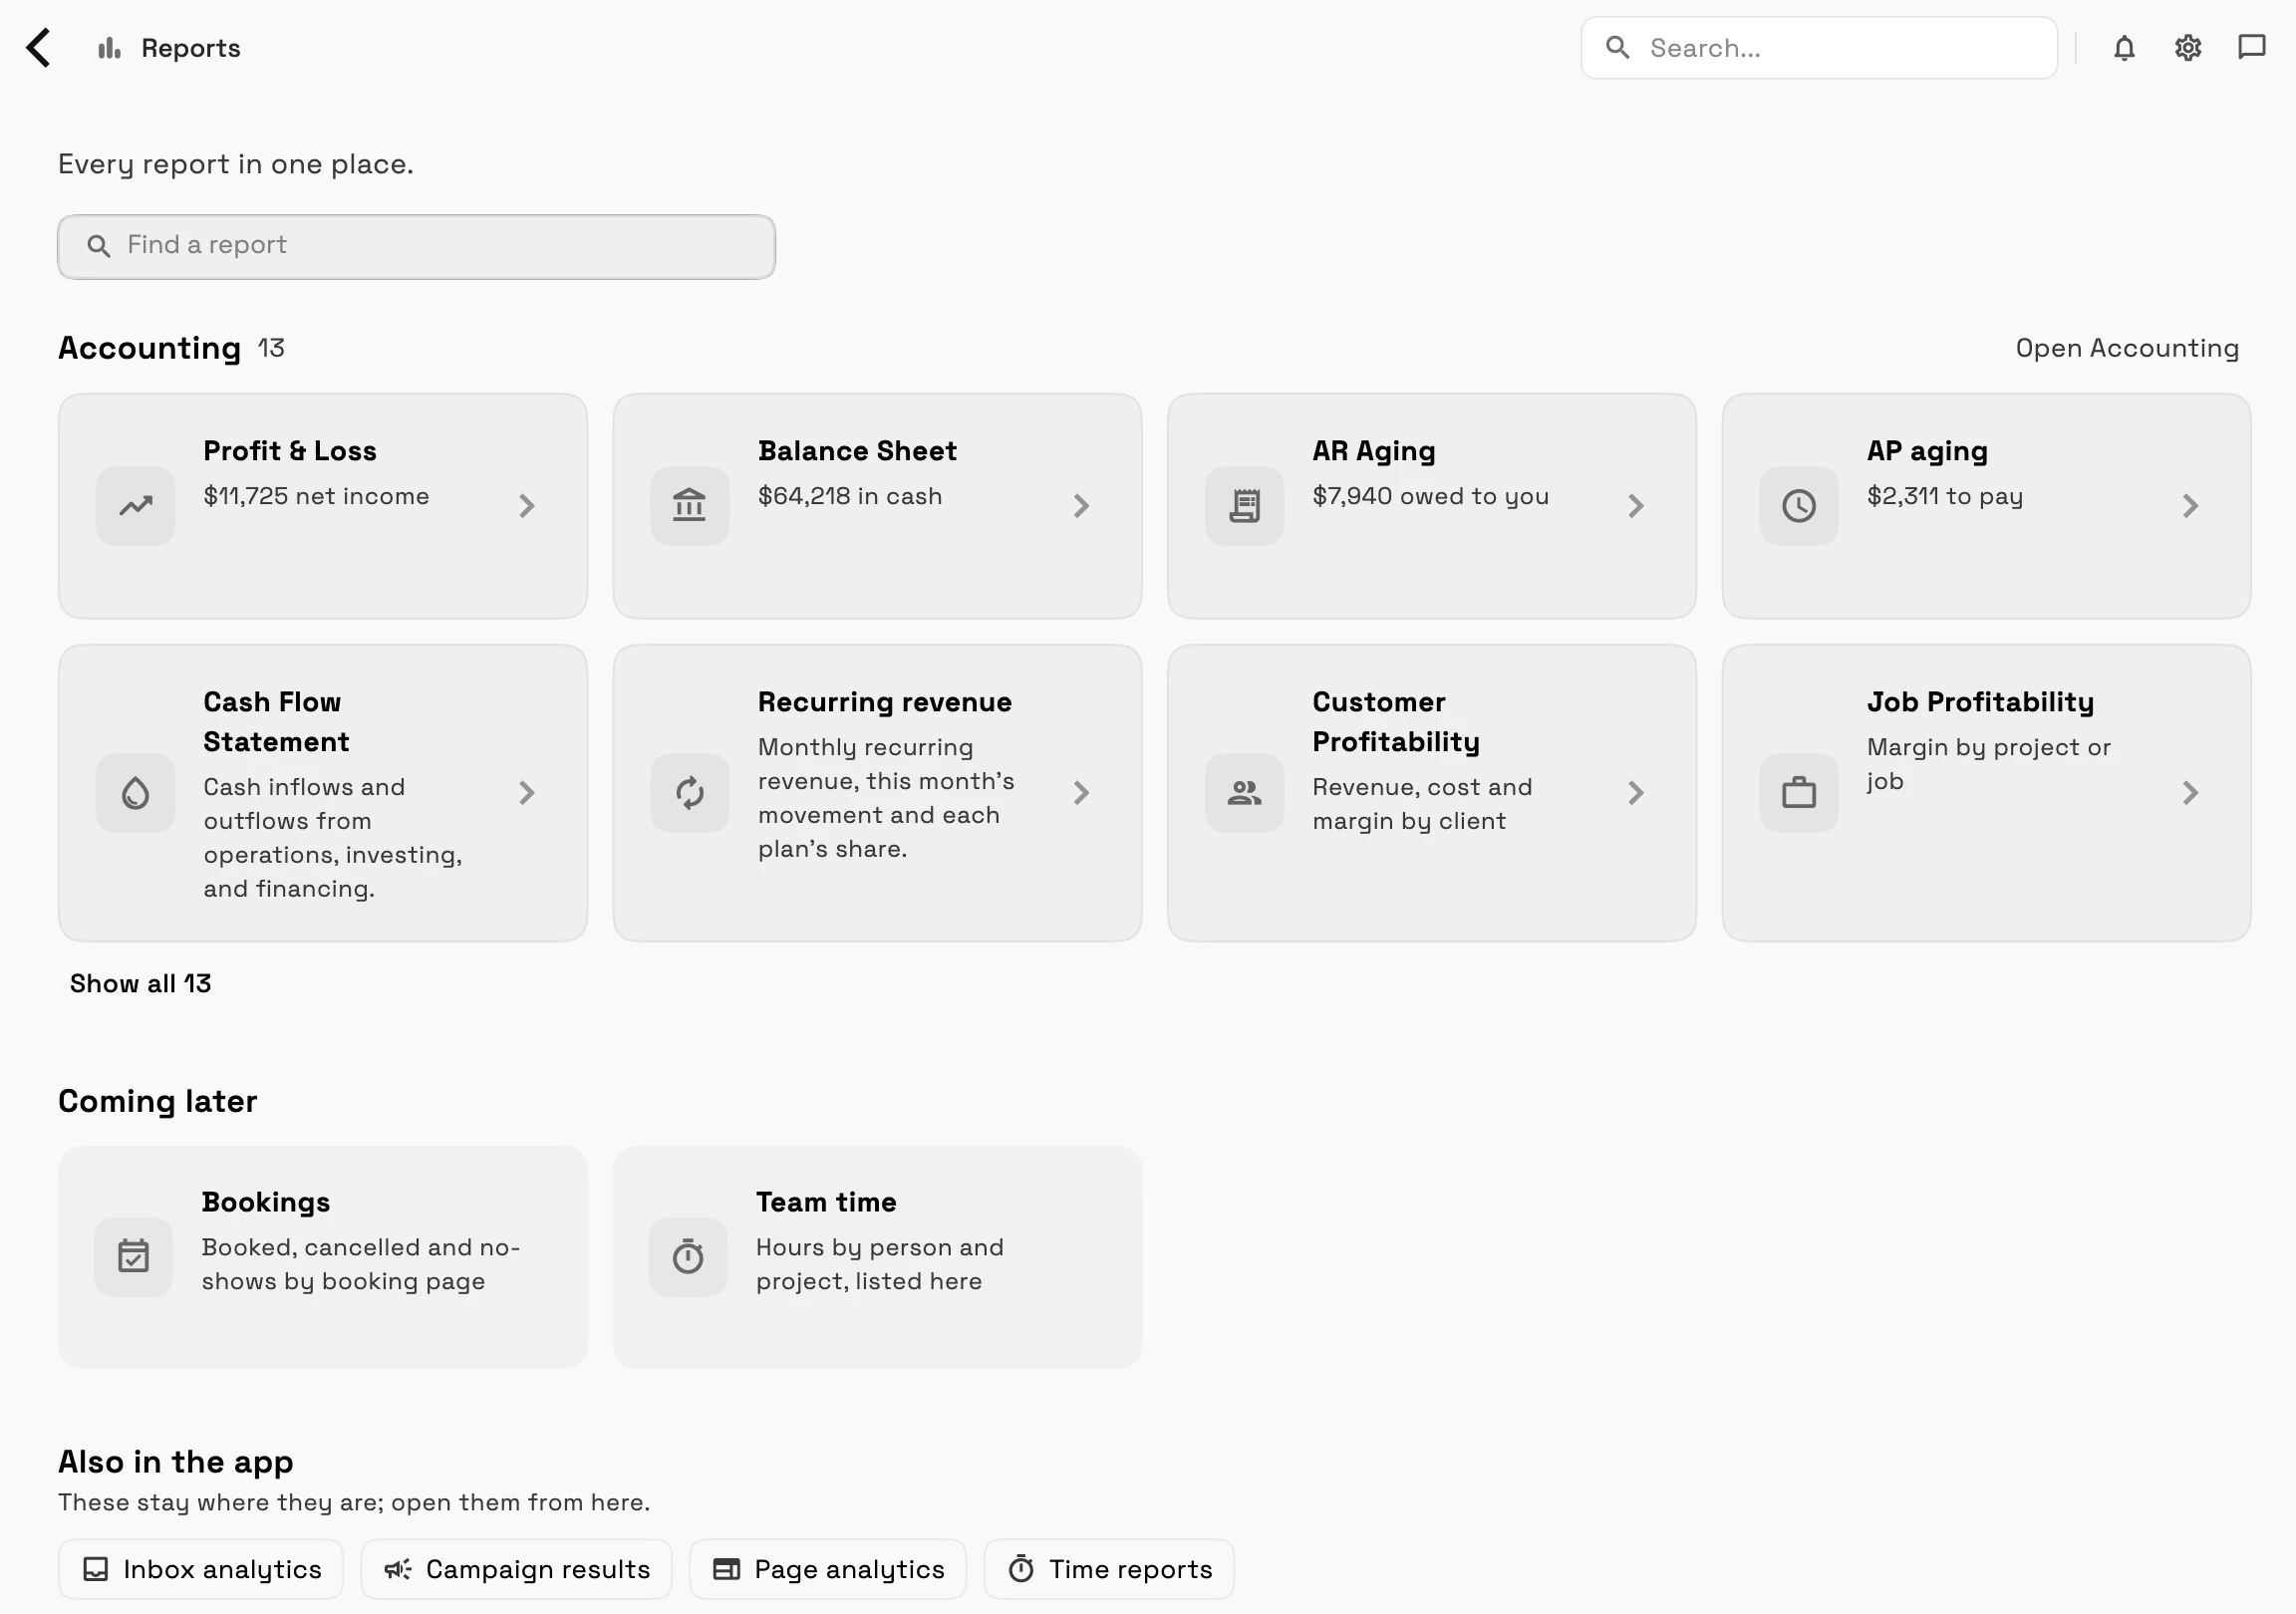Click the AP aging clock icon

[1799, 506]
